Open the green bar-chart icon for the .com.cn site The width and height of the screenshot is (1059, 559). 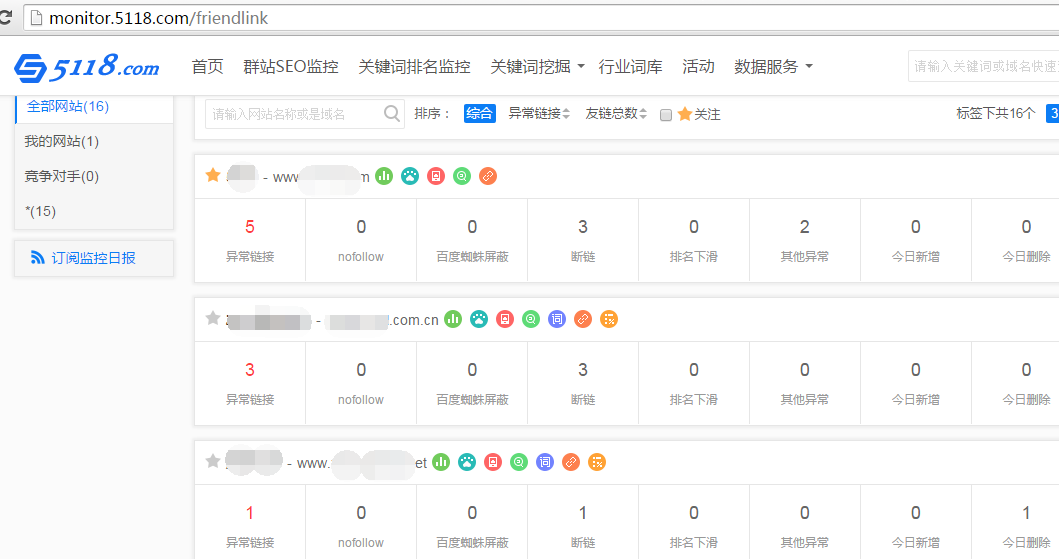pyautogui.click(x=453, y=319)
